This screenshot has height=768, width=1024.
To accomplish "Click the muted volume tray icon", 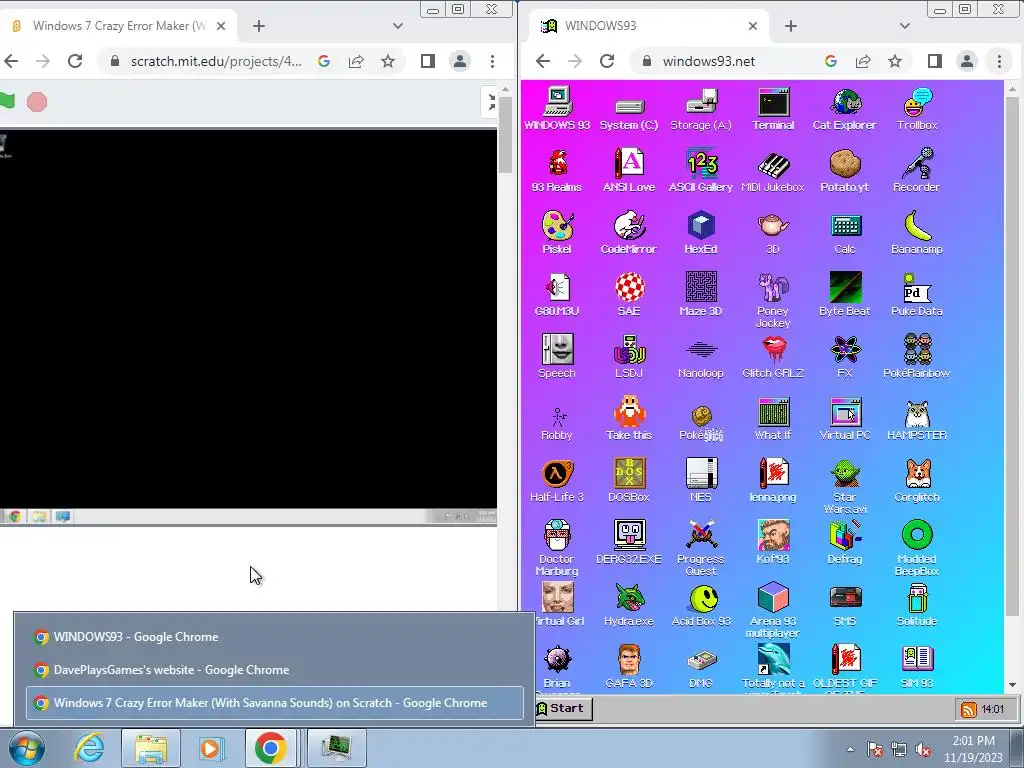I will tap(923, 750).
